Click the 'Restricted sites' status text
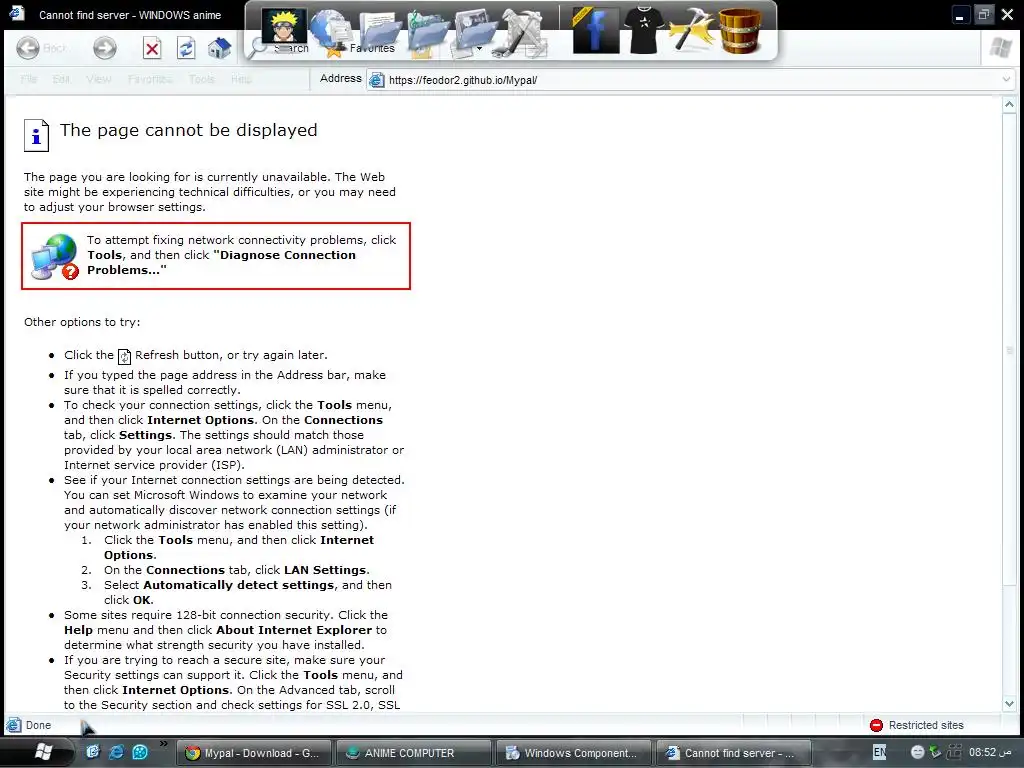The image size is (1024, 768). 926,725
